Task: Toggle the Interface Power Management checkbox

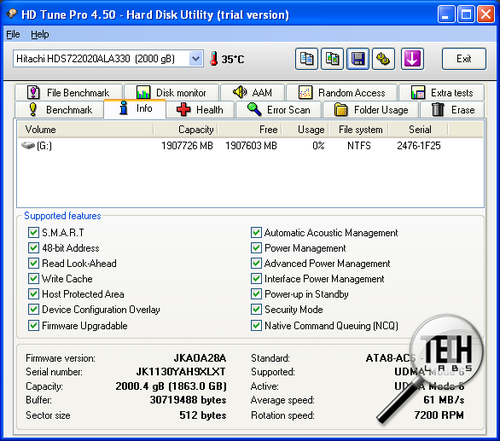Action: [256, 278]
